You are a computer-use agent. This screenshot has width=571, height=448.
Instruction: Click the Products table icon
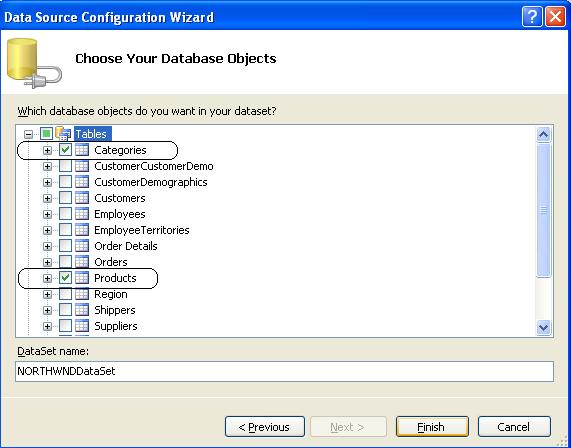(x=82, y=278)
